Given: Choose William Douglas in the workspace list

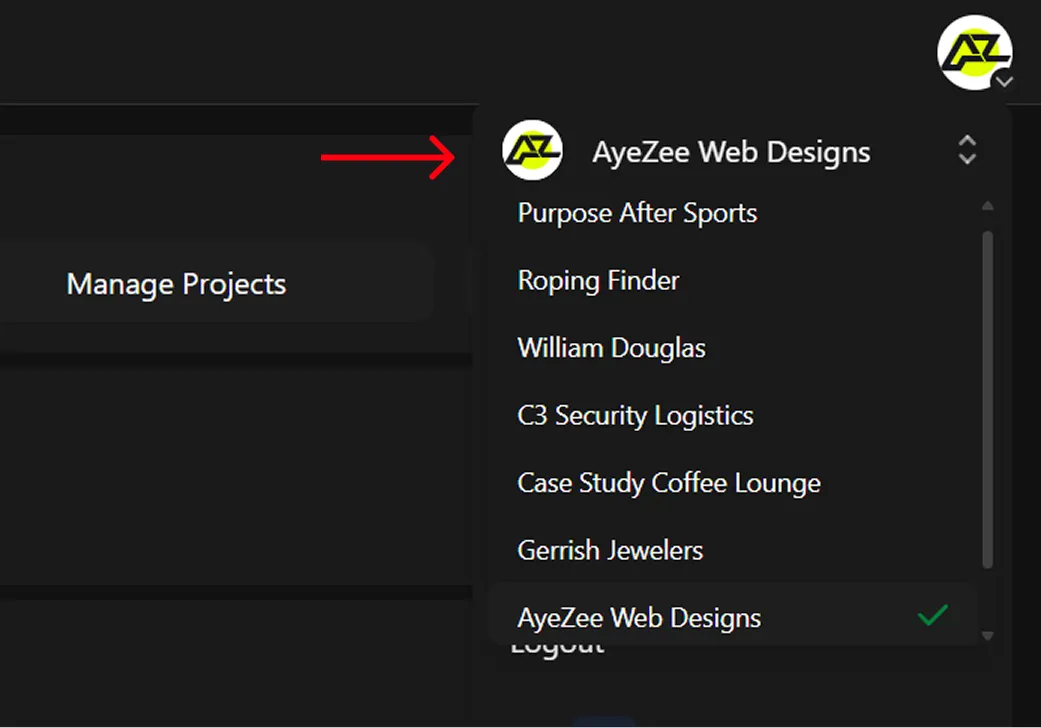Looking at the screenshot, I should 611,348.
